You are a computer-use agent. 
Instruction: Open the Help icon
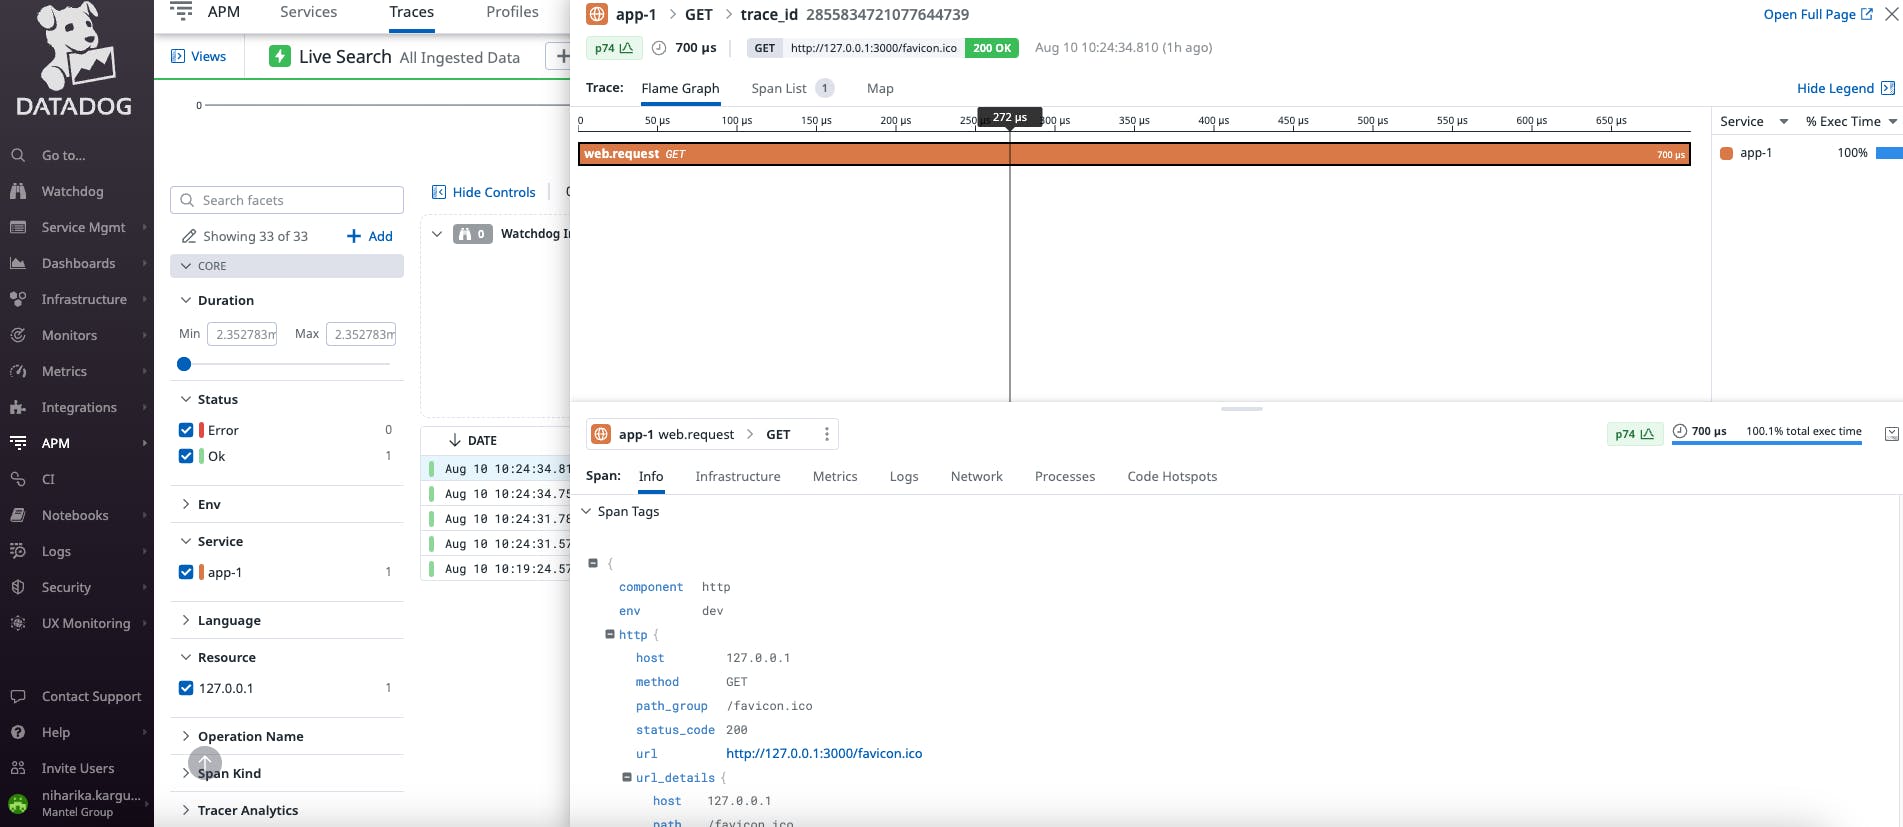18,732
